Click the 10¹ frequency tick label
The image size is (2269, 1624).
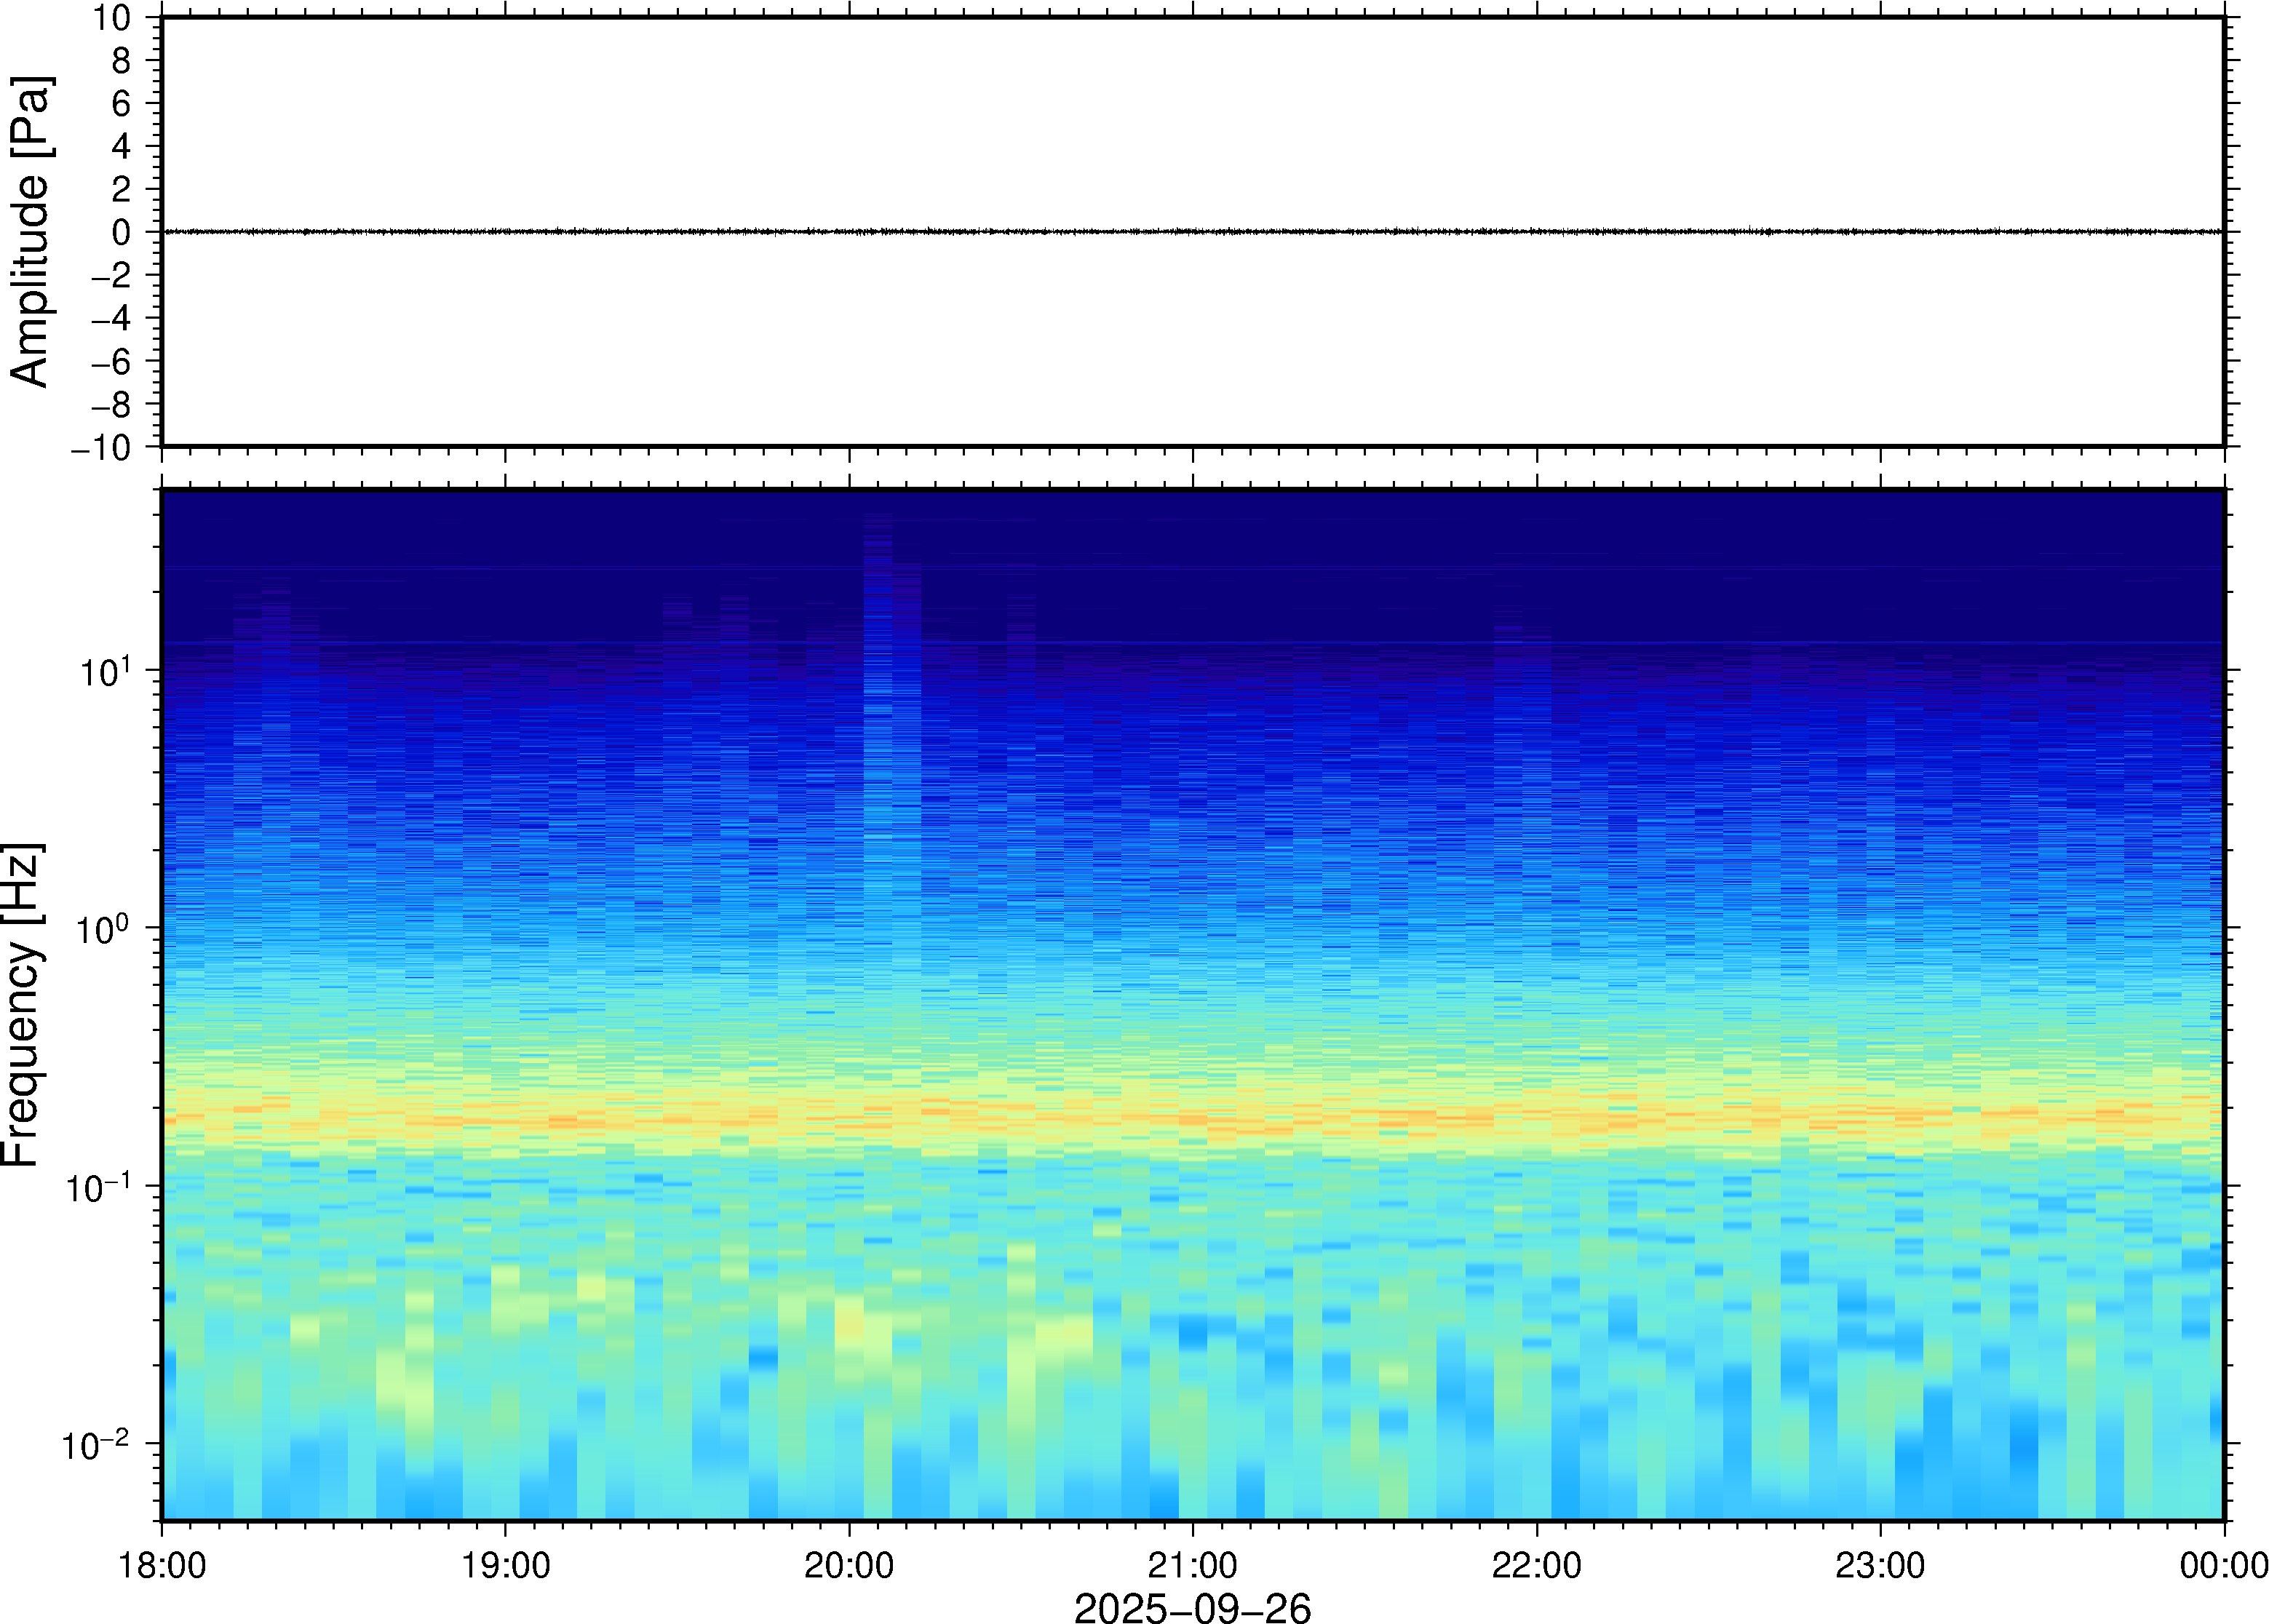coord(105,671)
